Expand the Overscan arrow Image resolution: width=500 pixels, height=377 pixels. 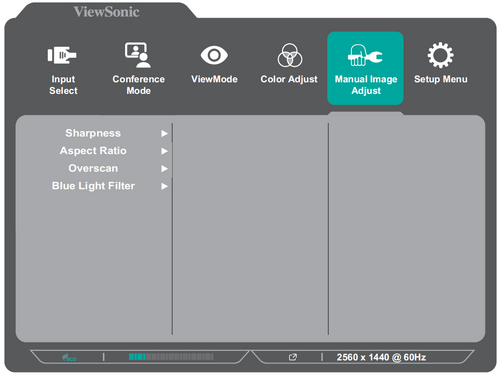click(164, 169)
